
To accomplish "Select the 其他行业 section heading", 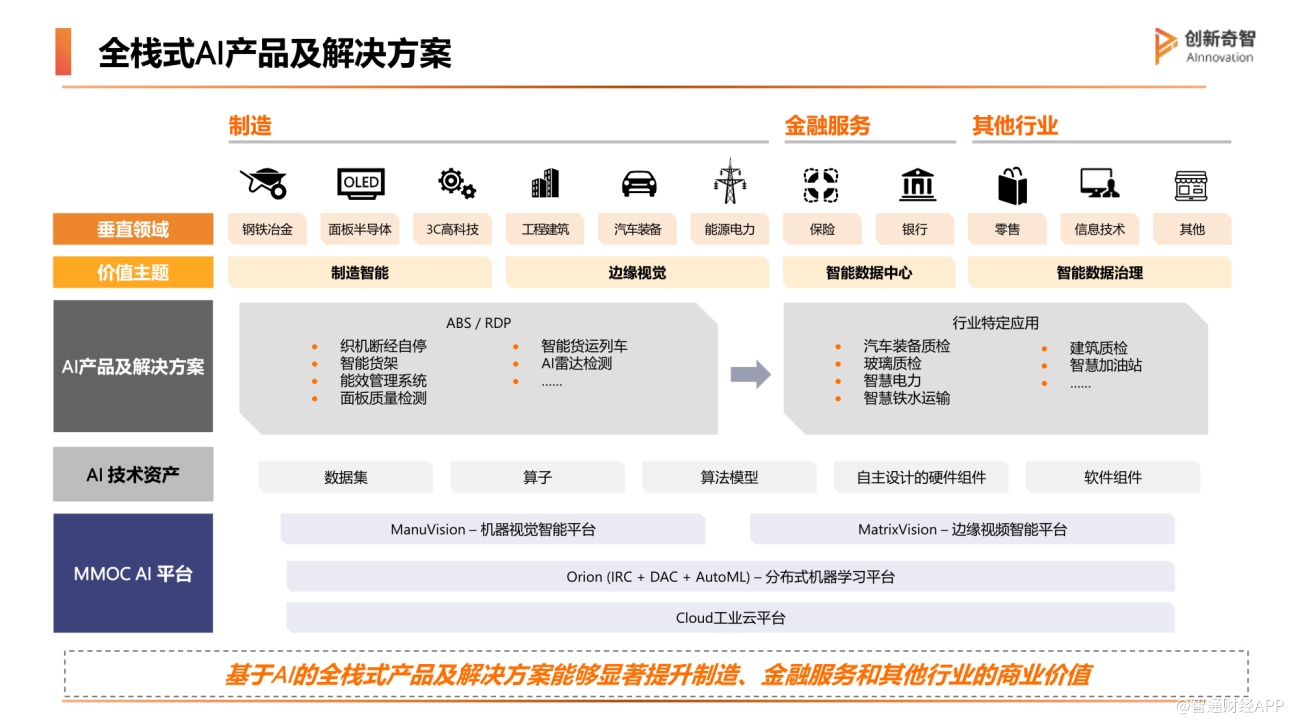I will (x=1015, y=126).
